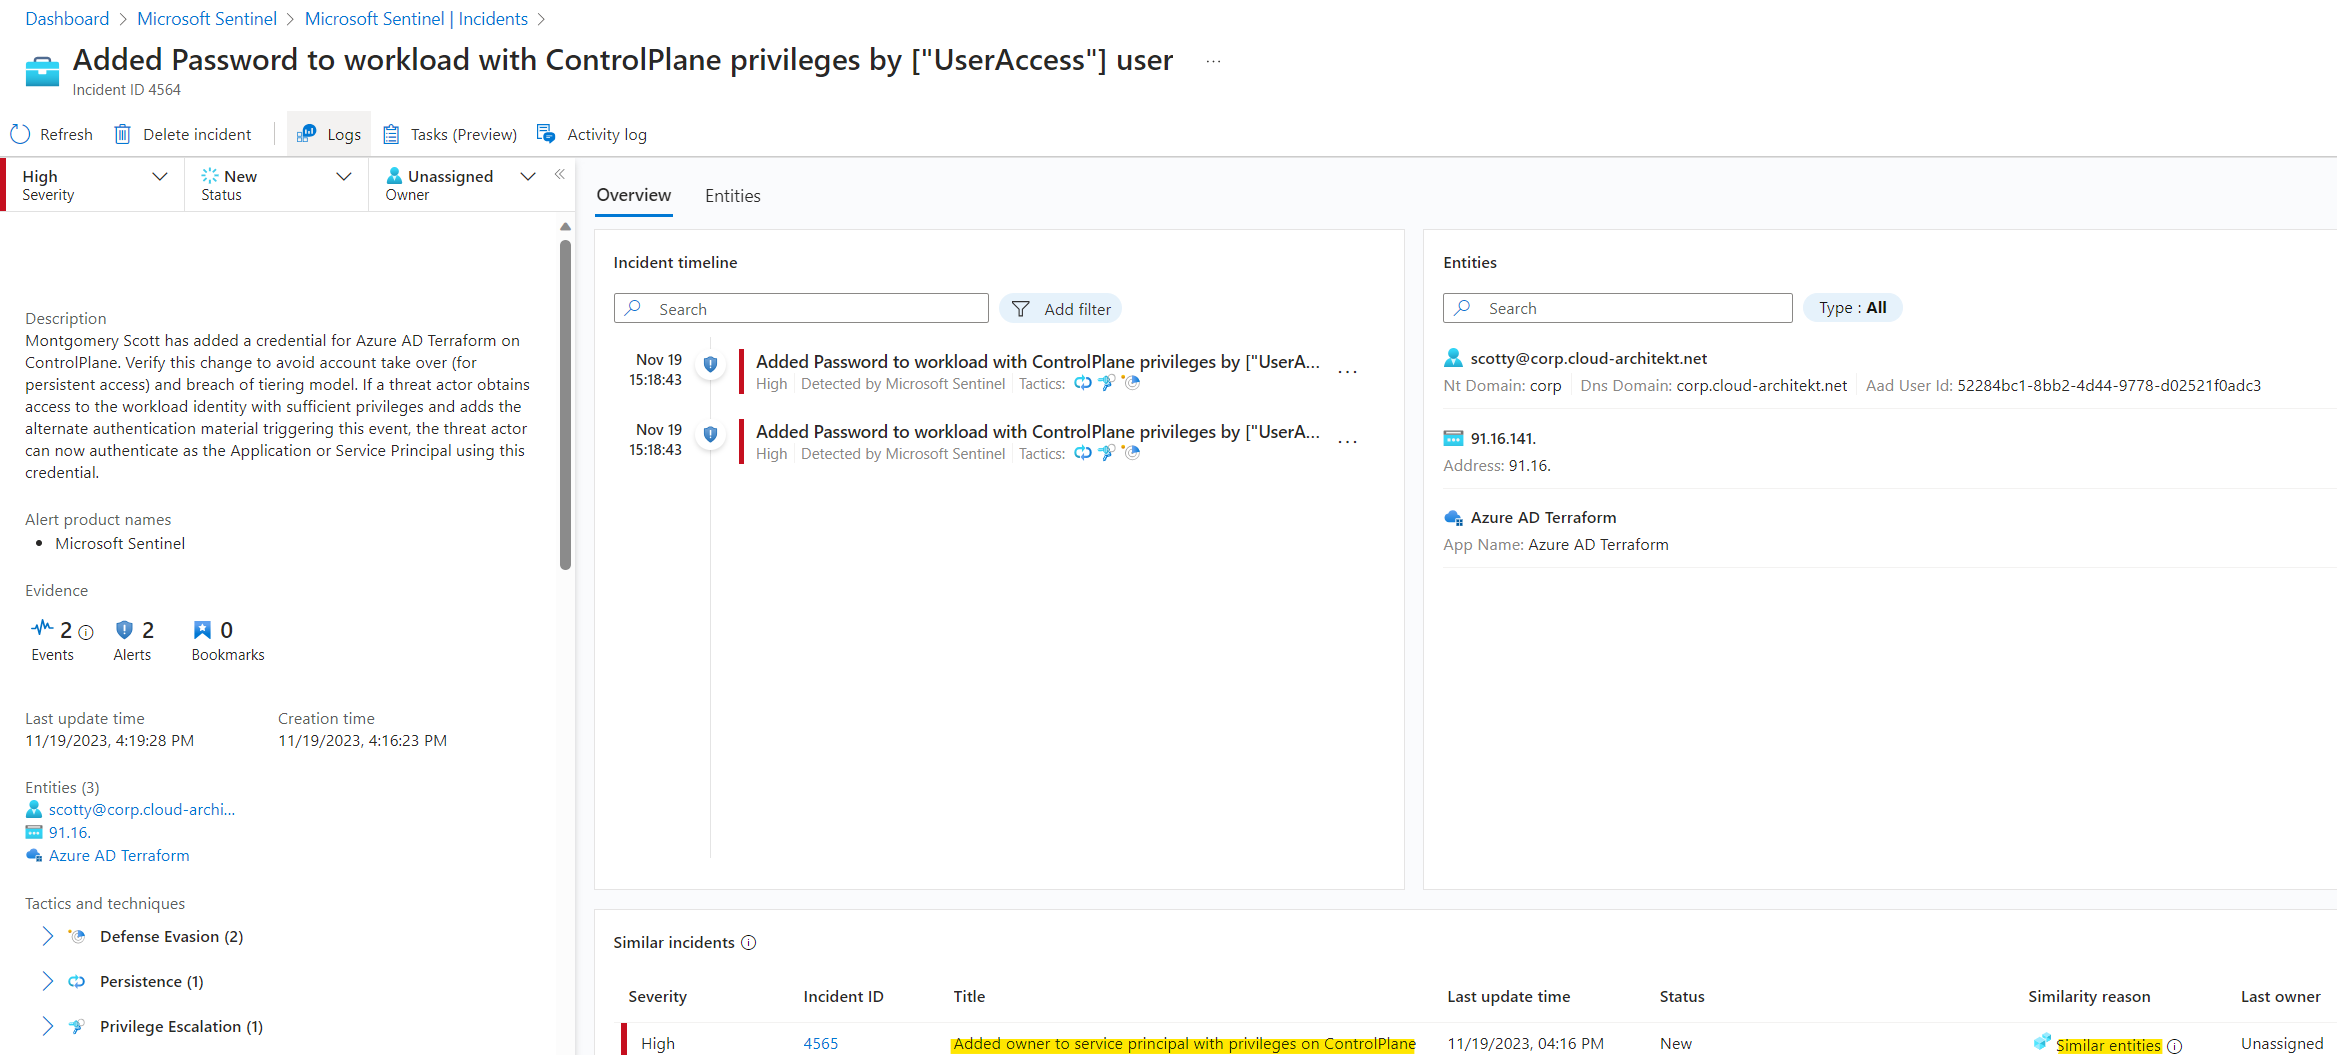Image resolution: width=2337 pixels, height=1055 pixels.
Task: Sort similar incidents by Title column
Action: (969, 996)
